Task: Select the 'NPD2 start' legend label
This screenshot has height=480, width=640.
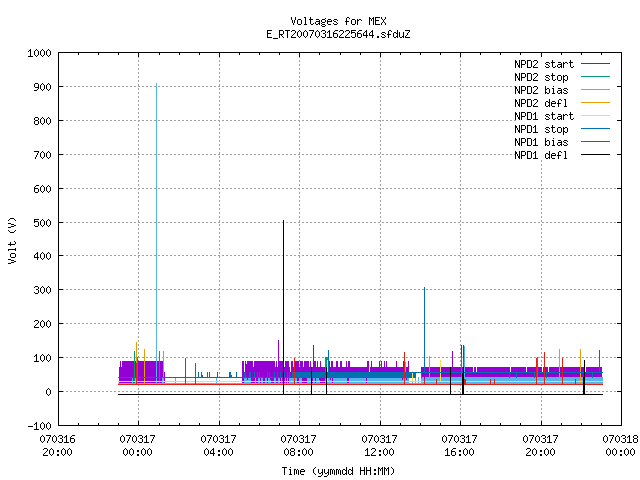Action: coord(544,64)
